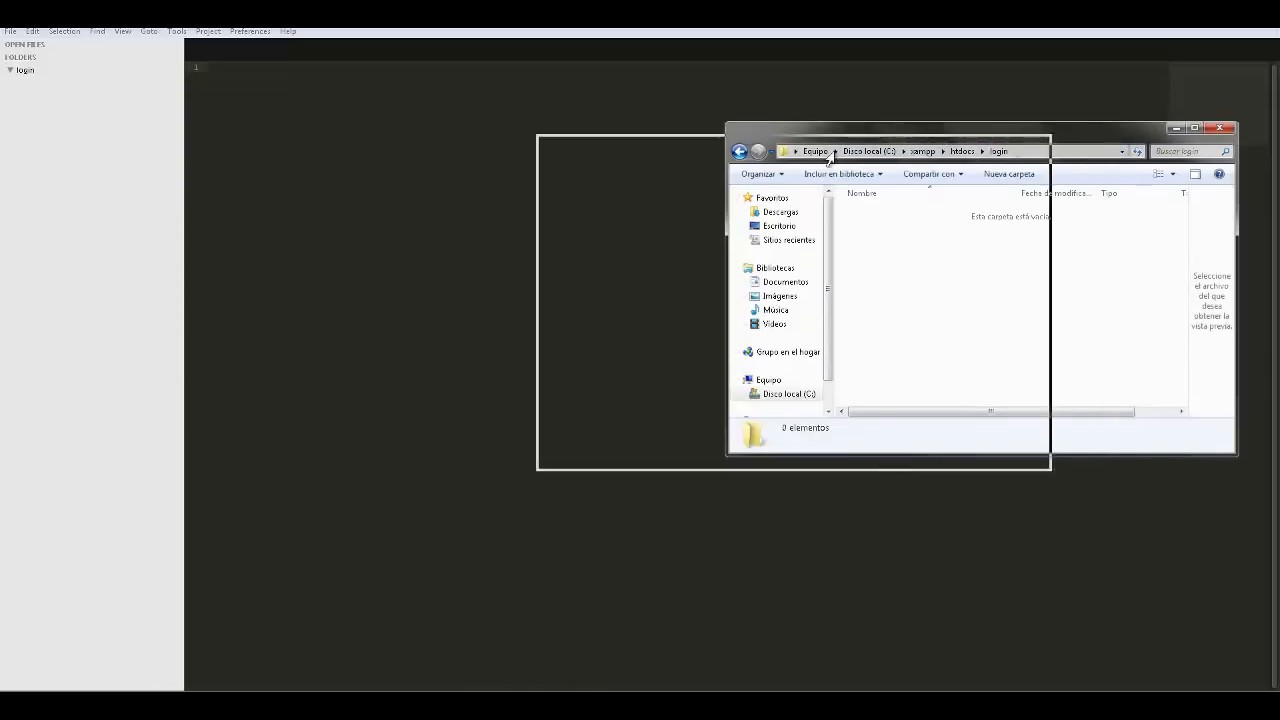
Task: Click the Favoritos star icon
Action: [748, 198]
